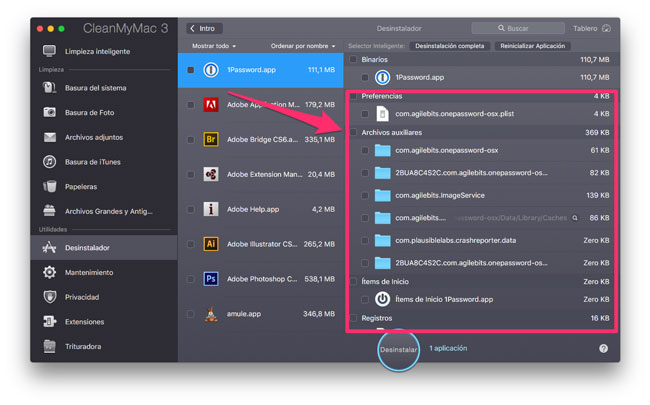
Task: Click the Desinstalador app icon in sidebar
Action: click(x=49, y=247)
